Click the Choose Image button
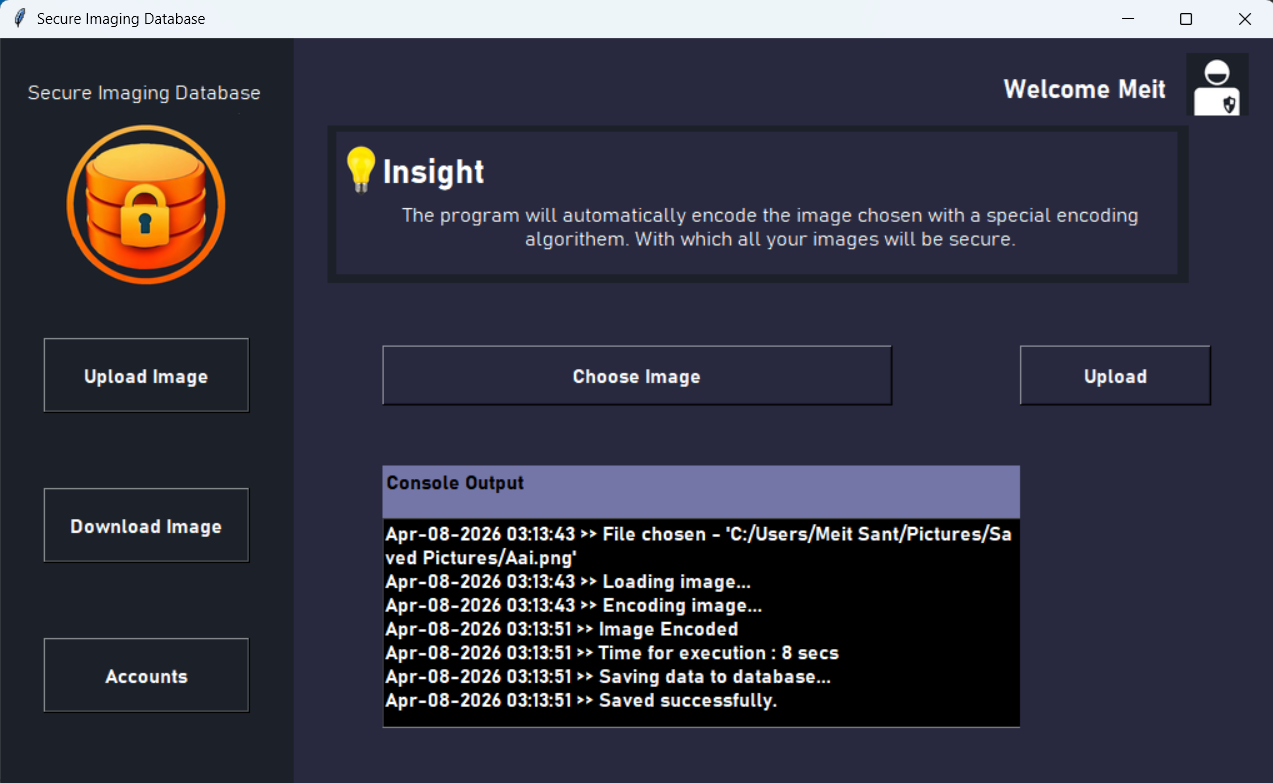The height and width of the screenshot is (783, 1273). click(637, 376)
